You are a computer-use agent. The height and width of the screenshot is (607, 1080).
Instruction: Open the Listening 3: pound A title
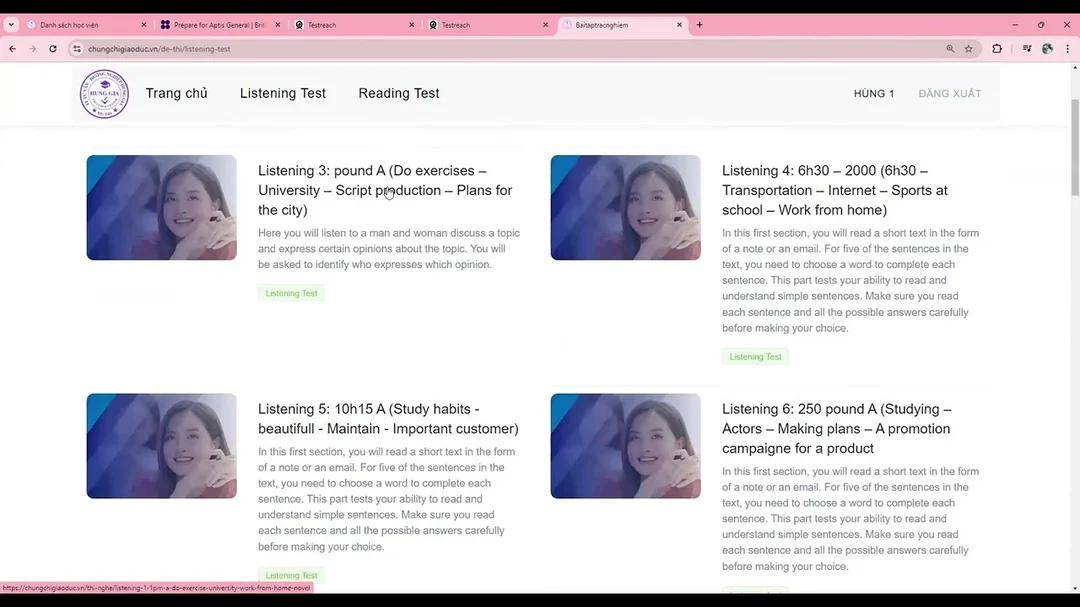[387, 190]
